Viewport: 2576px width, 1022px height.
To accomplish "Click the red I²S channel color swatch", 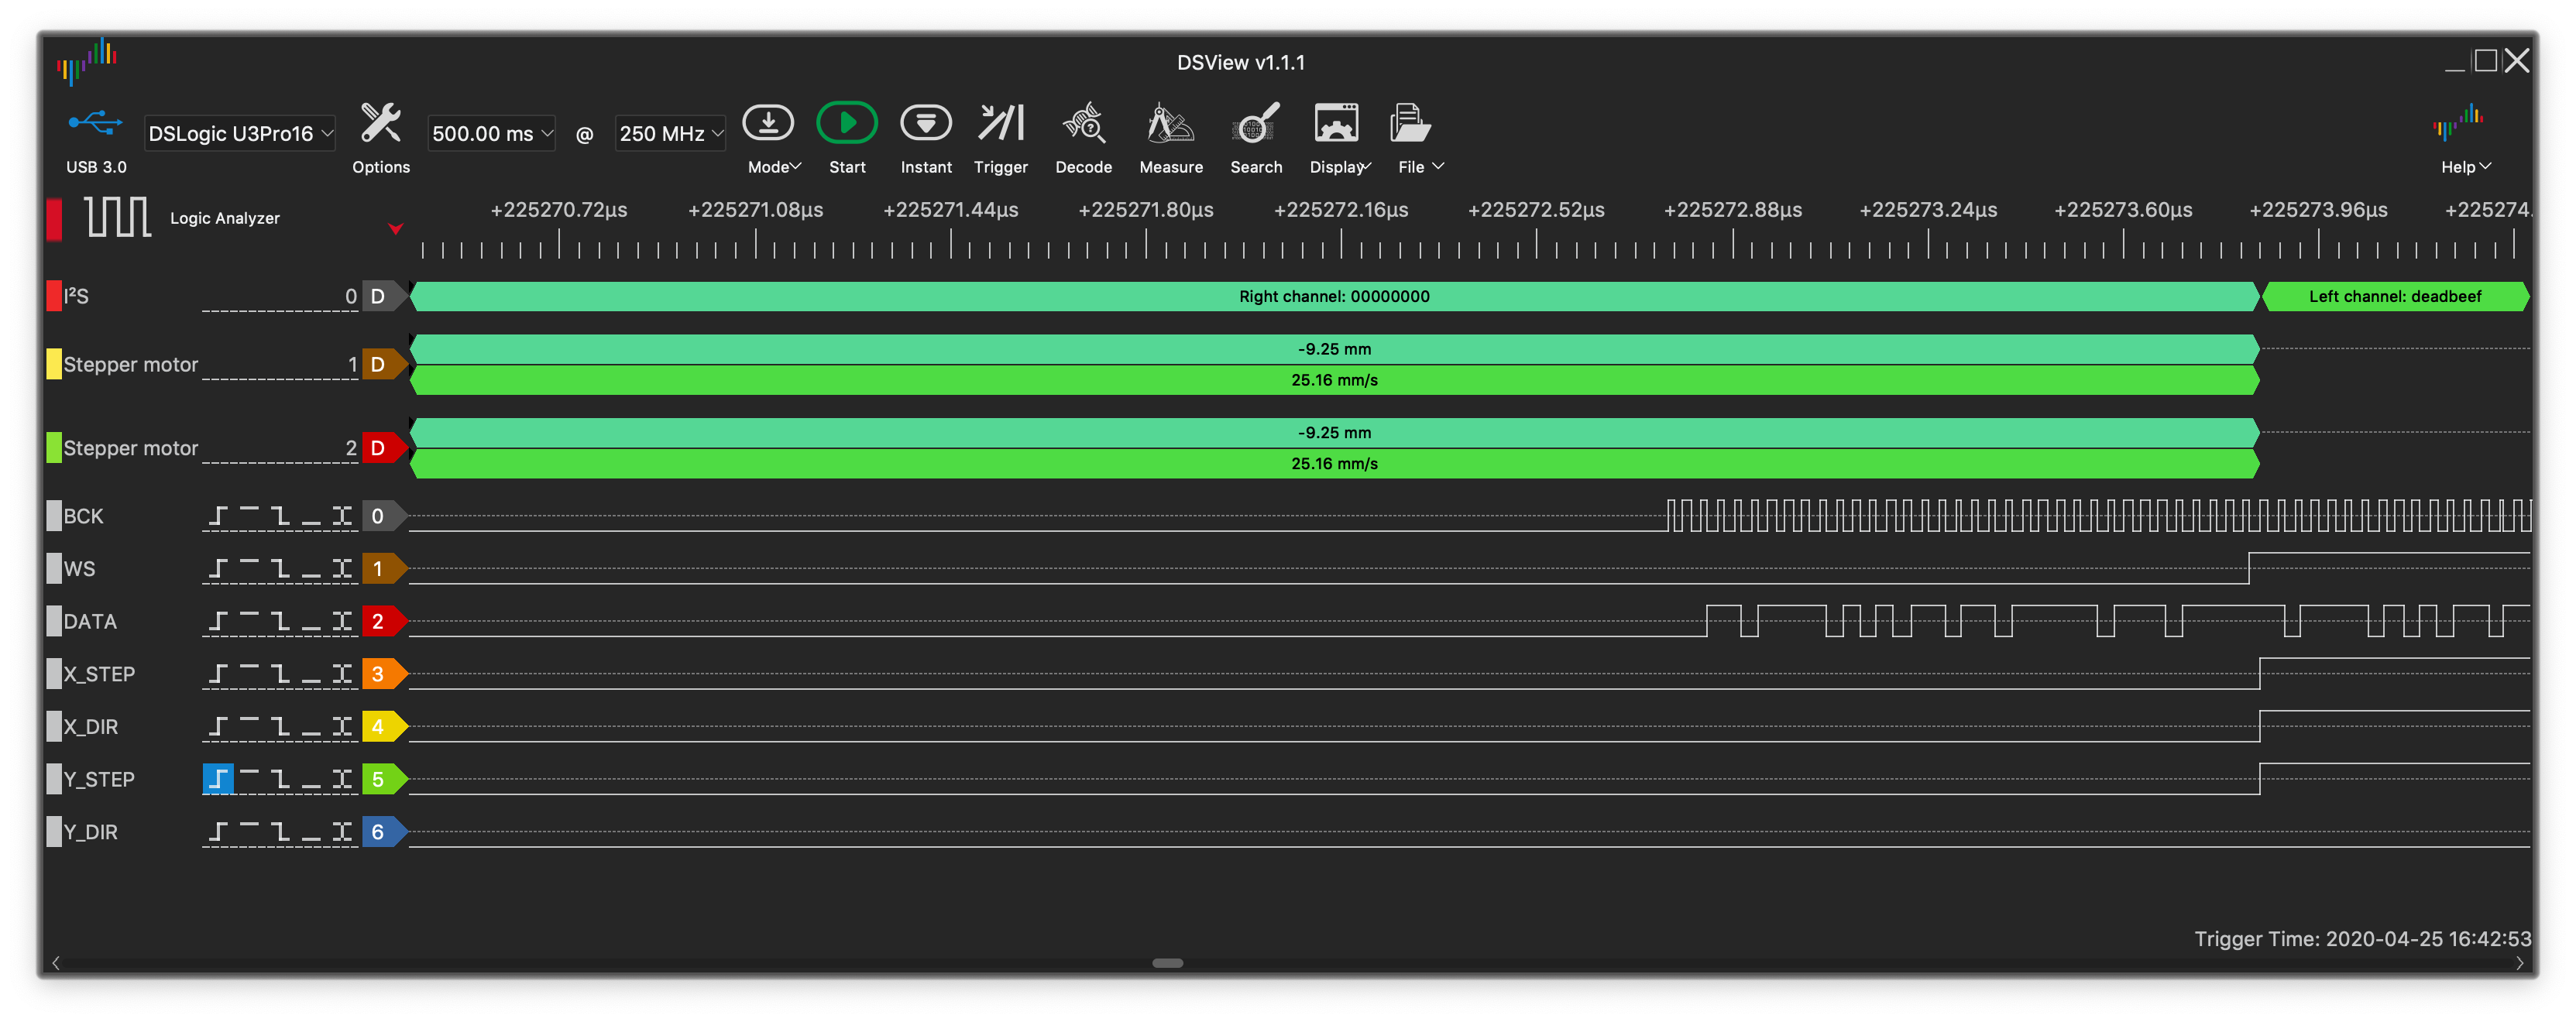I will coord(54,296).
